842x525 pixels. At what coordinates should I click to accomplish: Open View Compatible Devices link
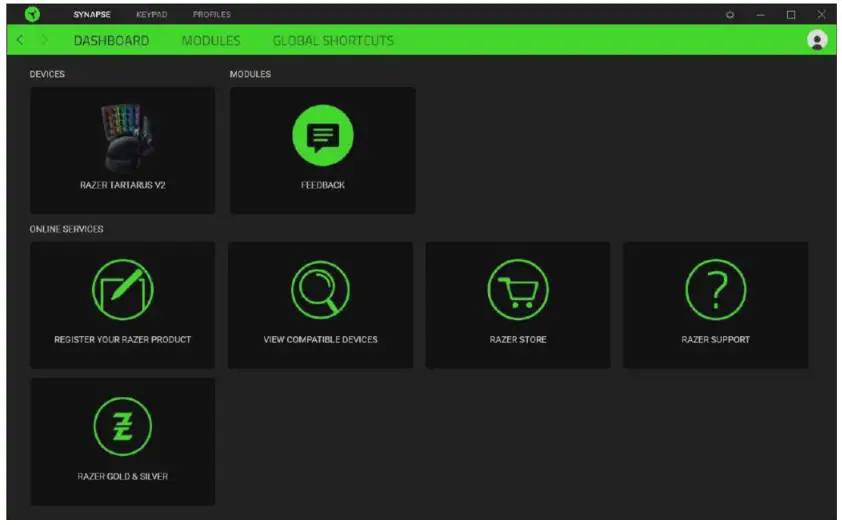pyautogui.click(x=321, y=340)
